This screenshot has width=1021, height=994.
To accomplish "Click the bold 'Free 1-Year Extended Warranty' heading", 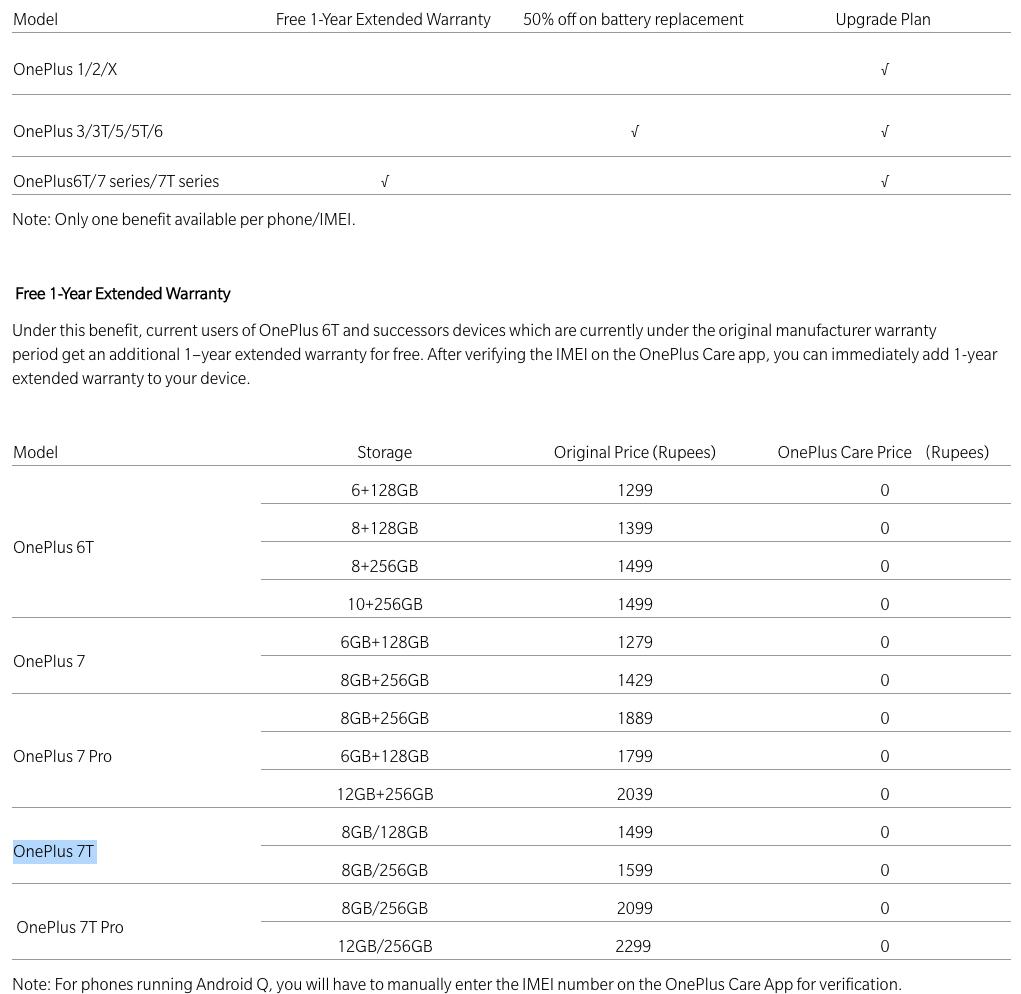I will [x=123, y=294].
